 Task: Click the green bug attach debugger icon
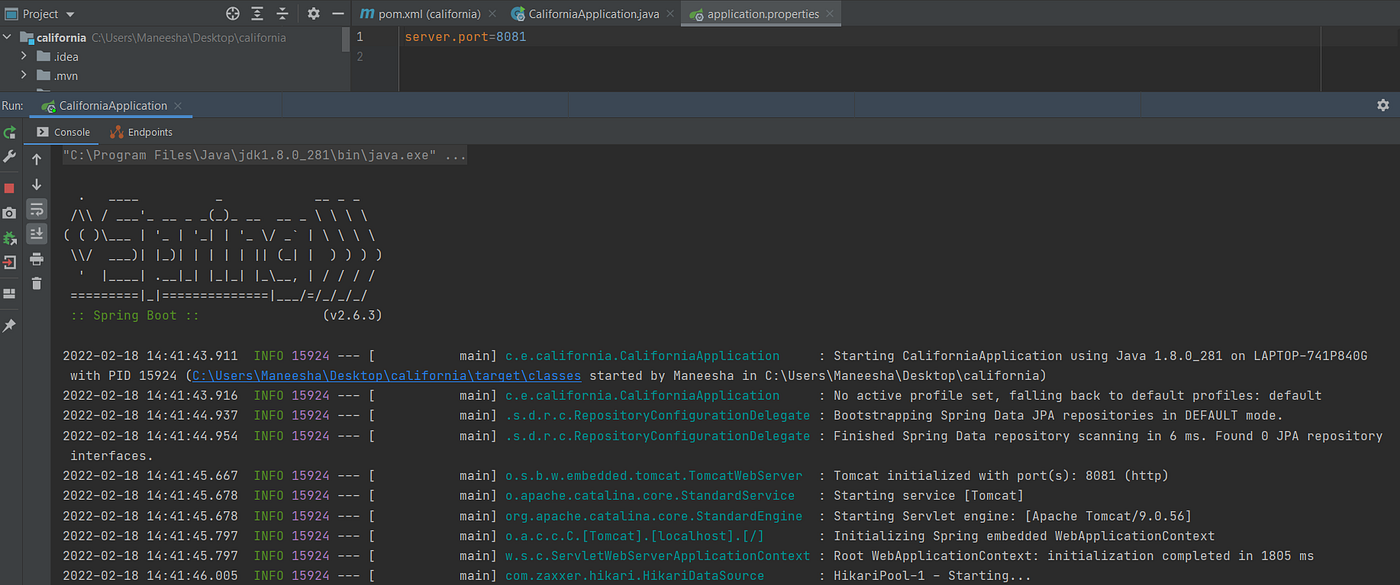pyautogui.click(x=9, y=238)
